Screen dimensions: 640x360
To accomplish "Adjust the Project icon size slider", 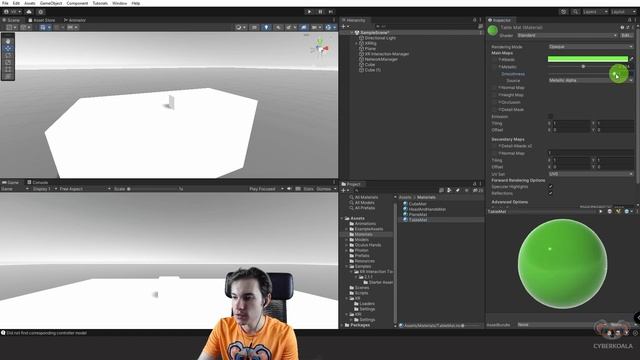I will tap(462, 326).
